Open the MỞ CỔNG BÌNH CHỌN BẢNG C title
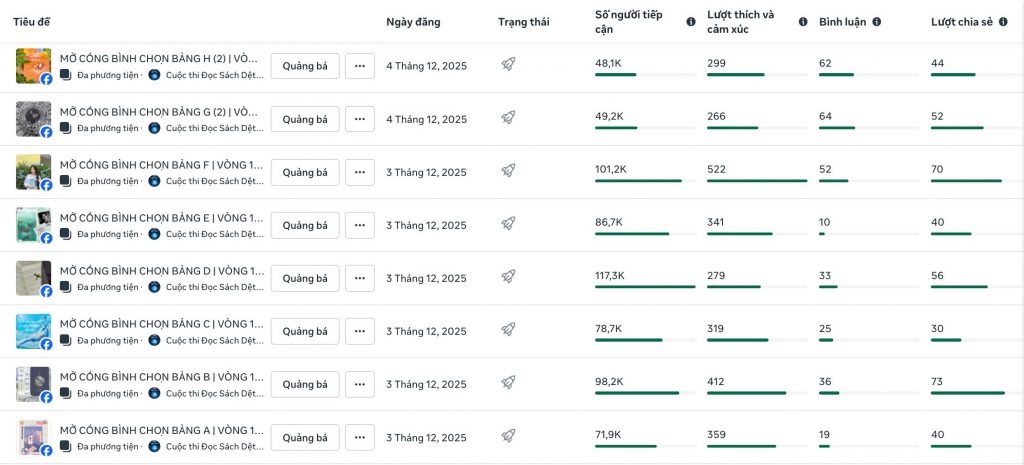Viewport: 1024px width, 465px height. pyautogui.click(x=162, y=324)
